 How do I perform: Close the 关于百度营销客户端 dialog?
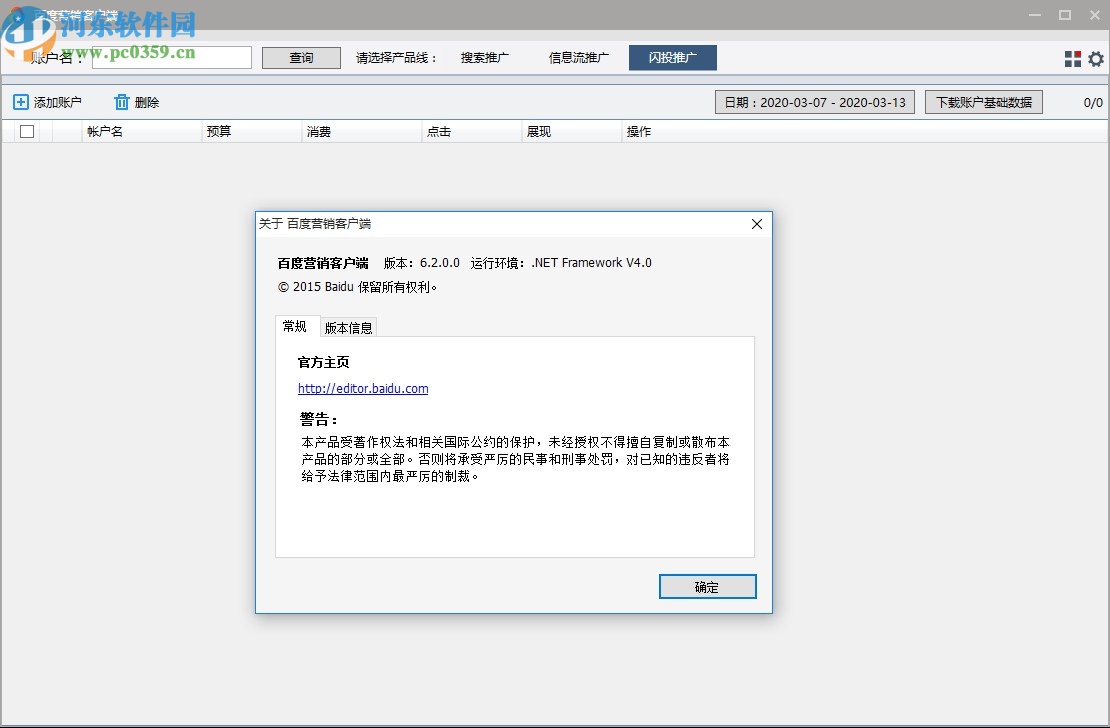[756, 224]
